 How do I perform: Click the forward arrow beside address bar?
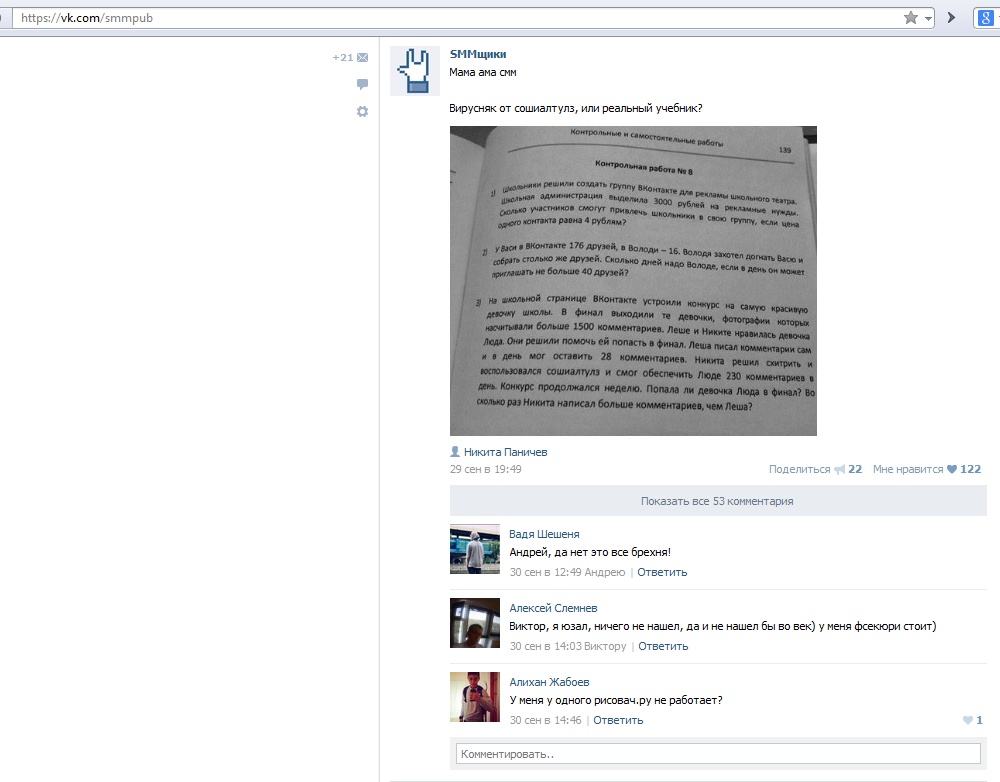[952, 18]
